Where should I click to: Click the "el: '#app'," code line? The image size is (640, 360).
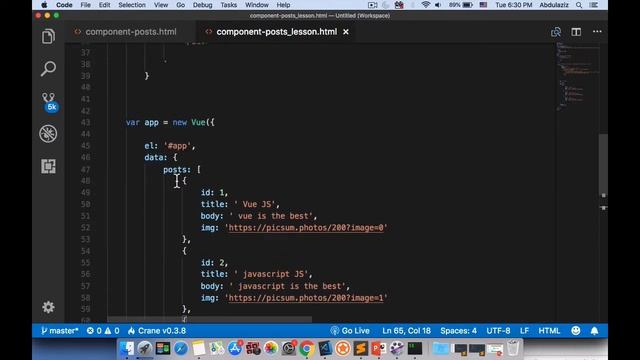[170, 146]
